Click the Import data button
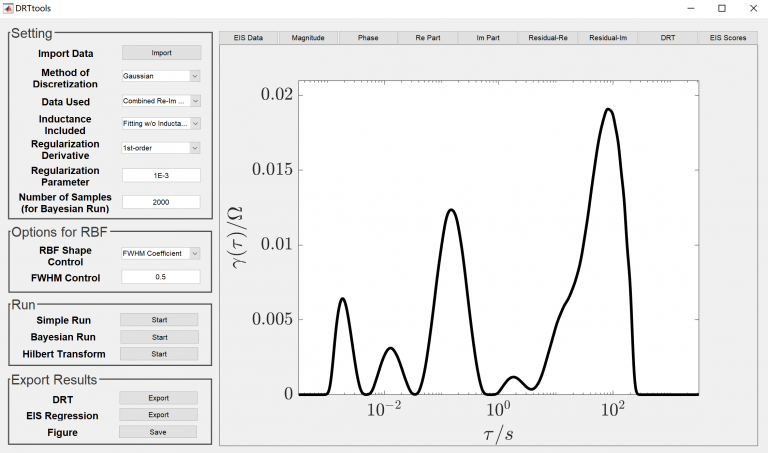 pos(161,53)
